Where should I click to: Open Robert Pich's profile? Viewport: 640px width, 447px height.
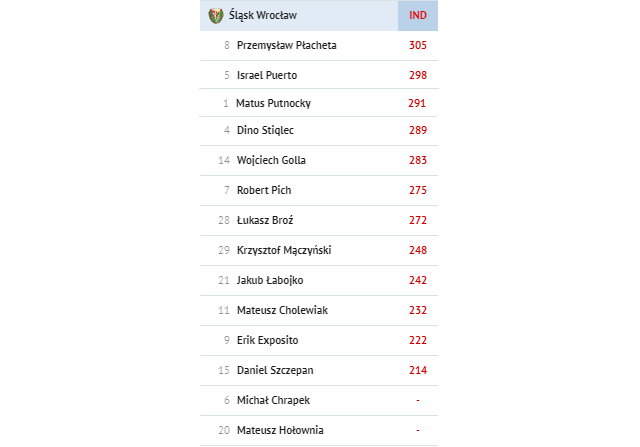point(264,190)
